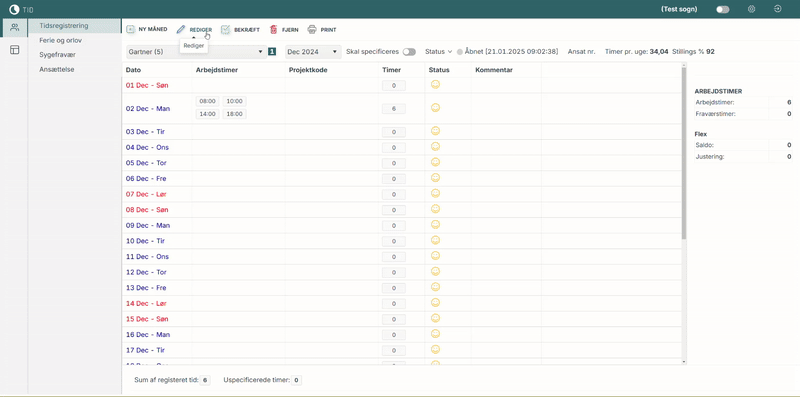Open the table layout sidebar icon
The width and height of the screenshot is (800, 397).
(x=14, y=49)
